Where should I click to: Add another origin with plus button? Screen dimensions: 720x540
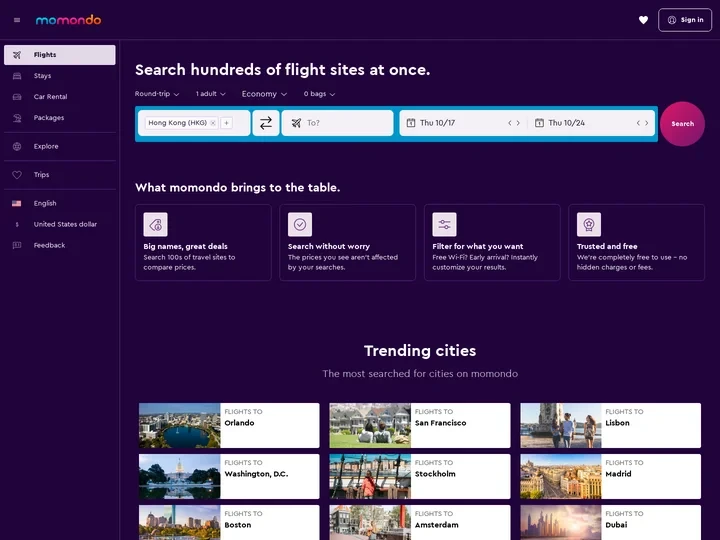pyautogui.click(x=226, y=123)
